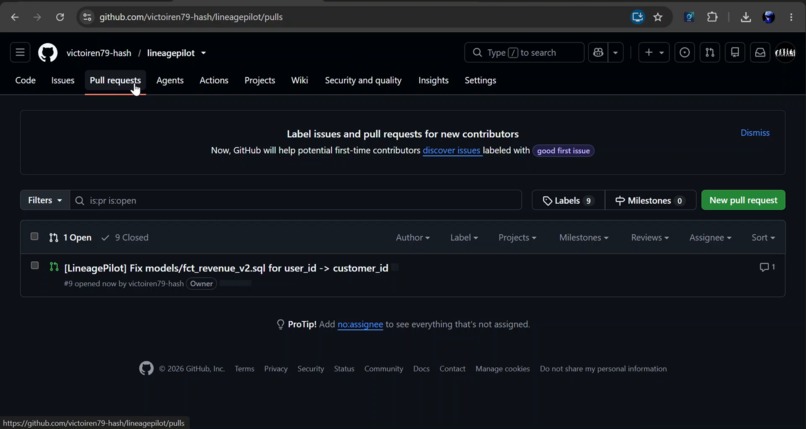Image resolution: width=806 pixels, height=429 pixels.
Task: Open victoiren79-hash owner link in header
Action: [x=99, y=53]
